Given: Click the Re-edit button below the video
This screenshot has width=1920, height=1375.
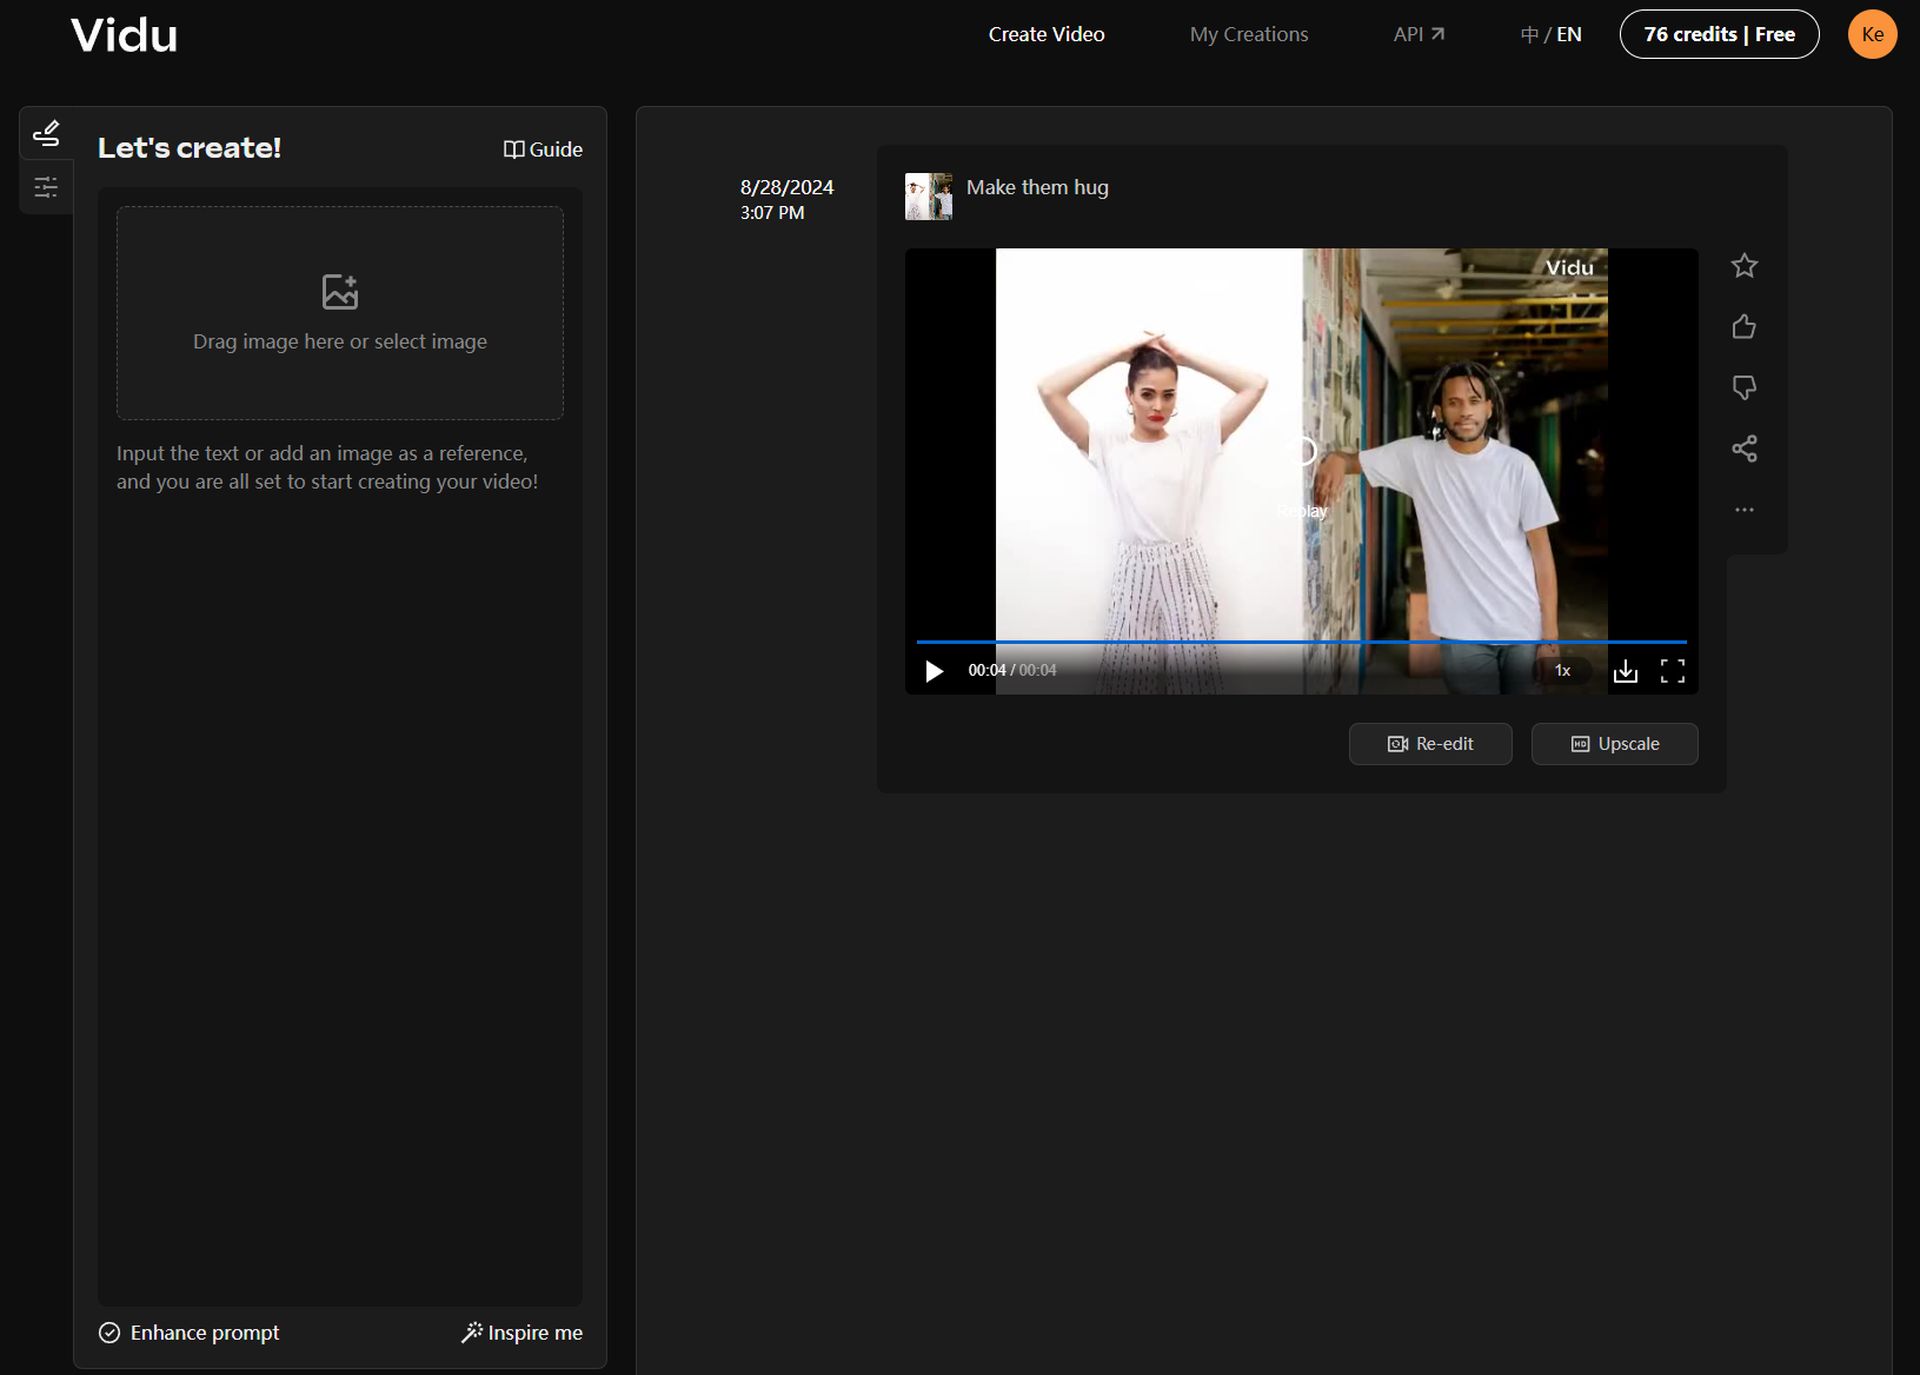Looking at the screenshot, I should tap(1430, 743).
